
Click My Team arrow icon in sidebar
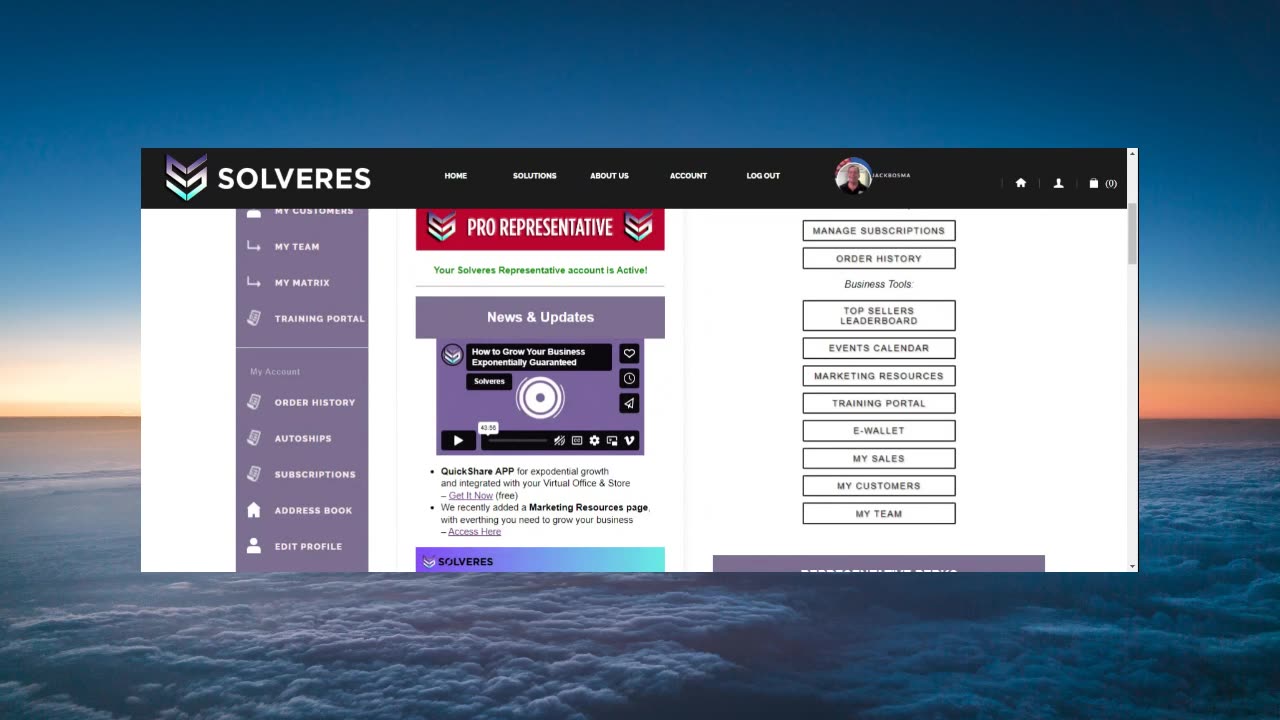pyautogui.click(x=254, y=246)
